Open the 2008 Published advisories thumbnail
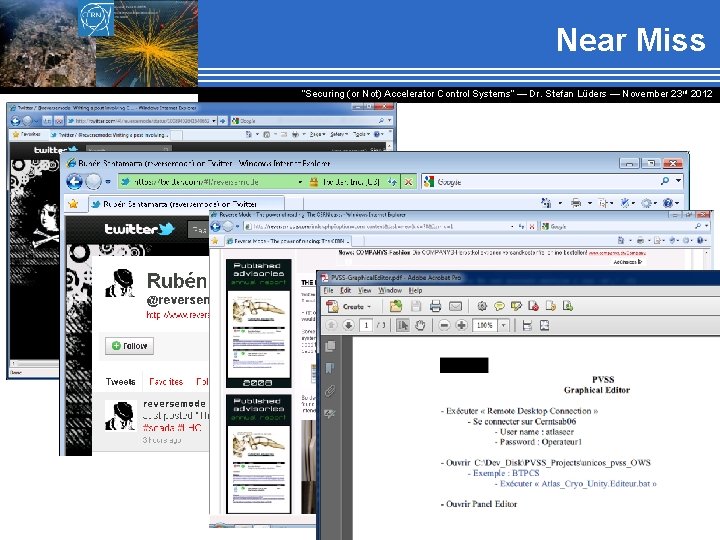 click(259, 323)
